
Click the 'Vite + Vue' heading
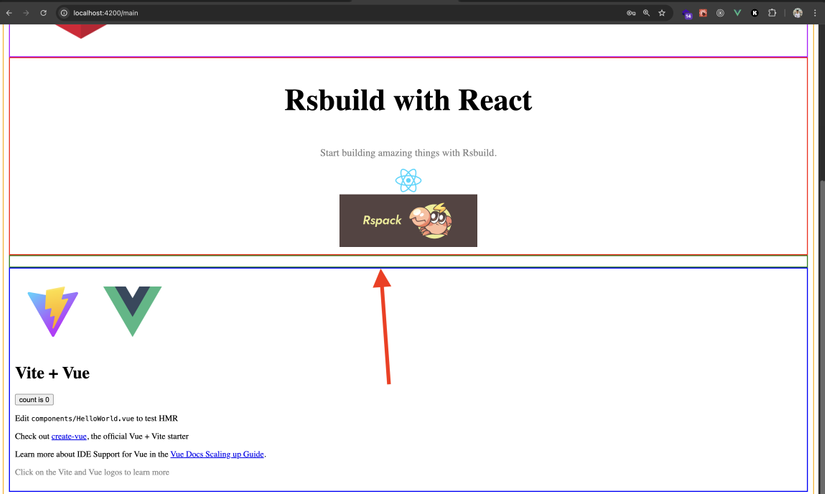[52, 373]
